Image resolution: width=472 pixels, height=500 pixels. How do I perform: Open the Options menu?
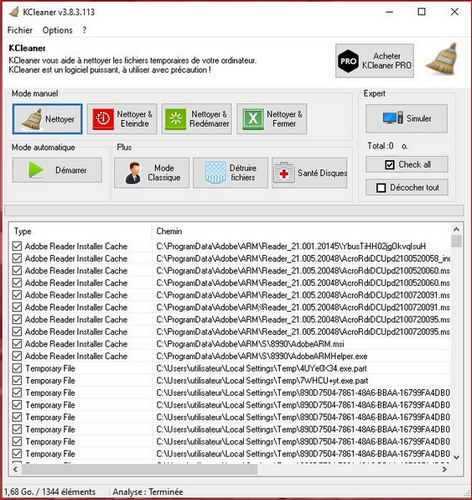tap(57, 30)
